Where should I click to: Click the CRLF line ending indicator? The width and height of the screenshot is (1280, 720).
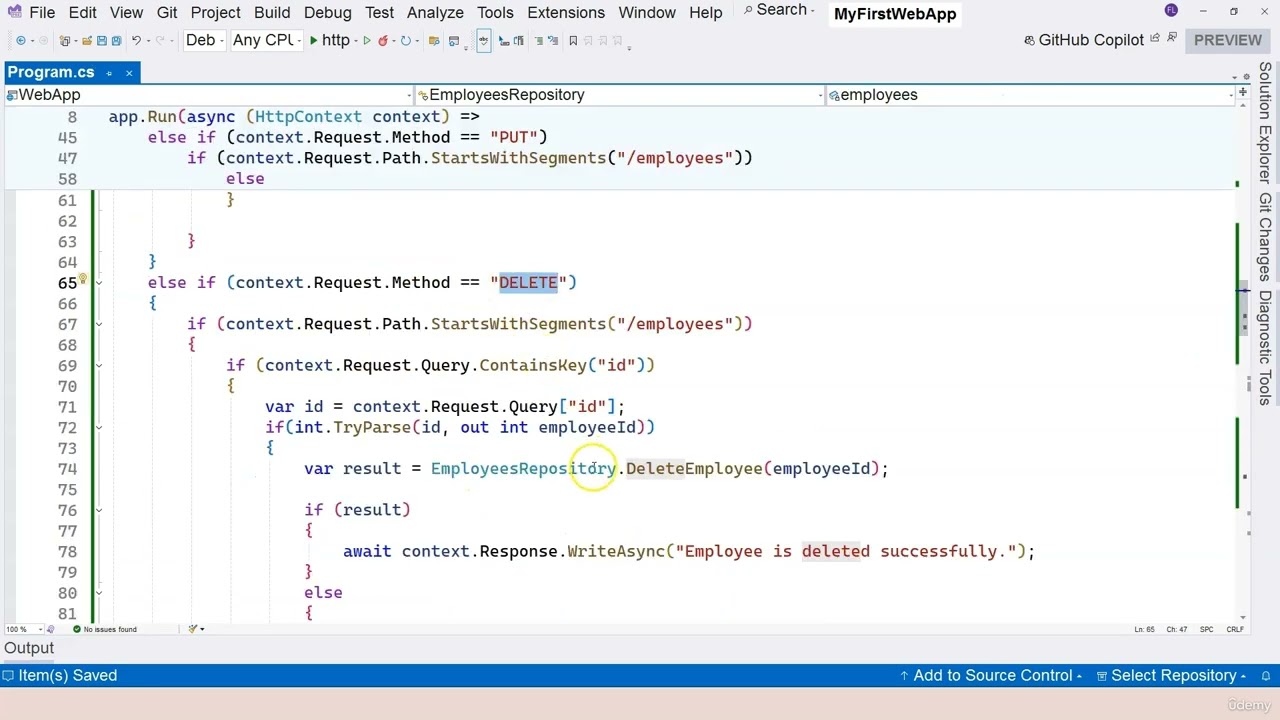click(1235, 629)
